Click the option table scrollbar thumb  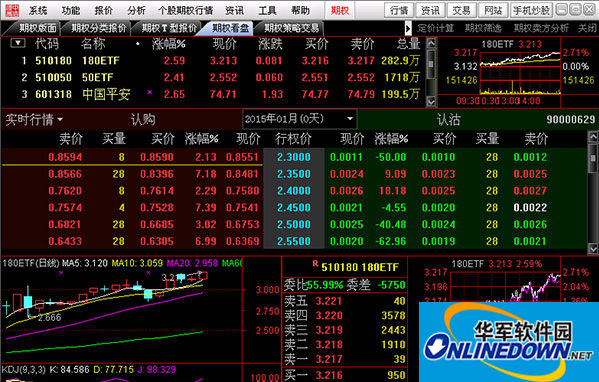593,158
